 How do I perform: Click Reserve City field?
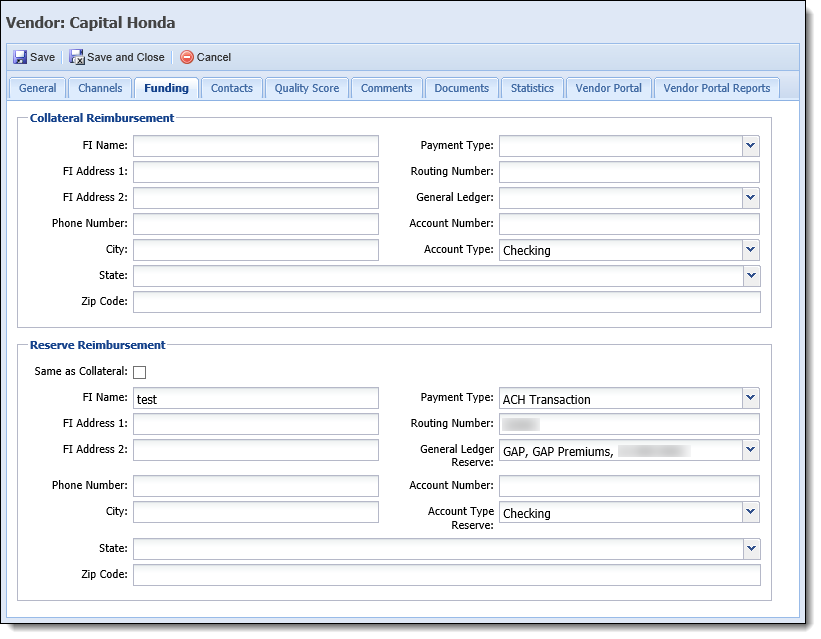point(256,512)
